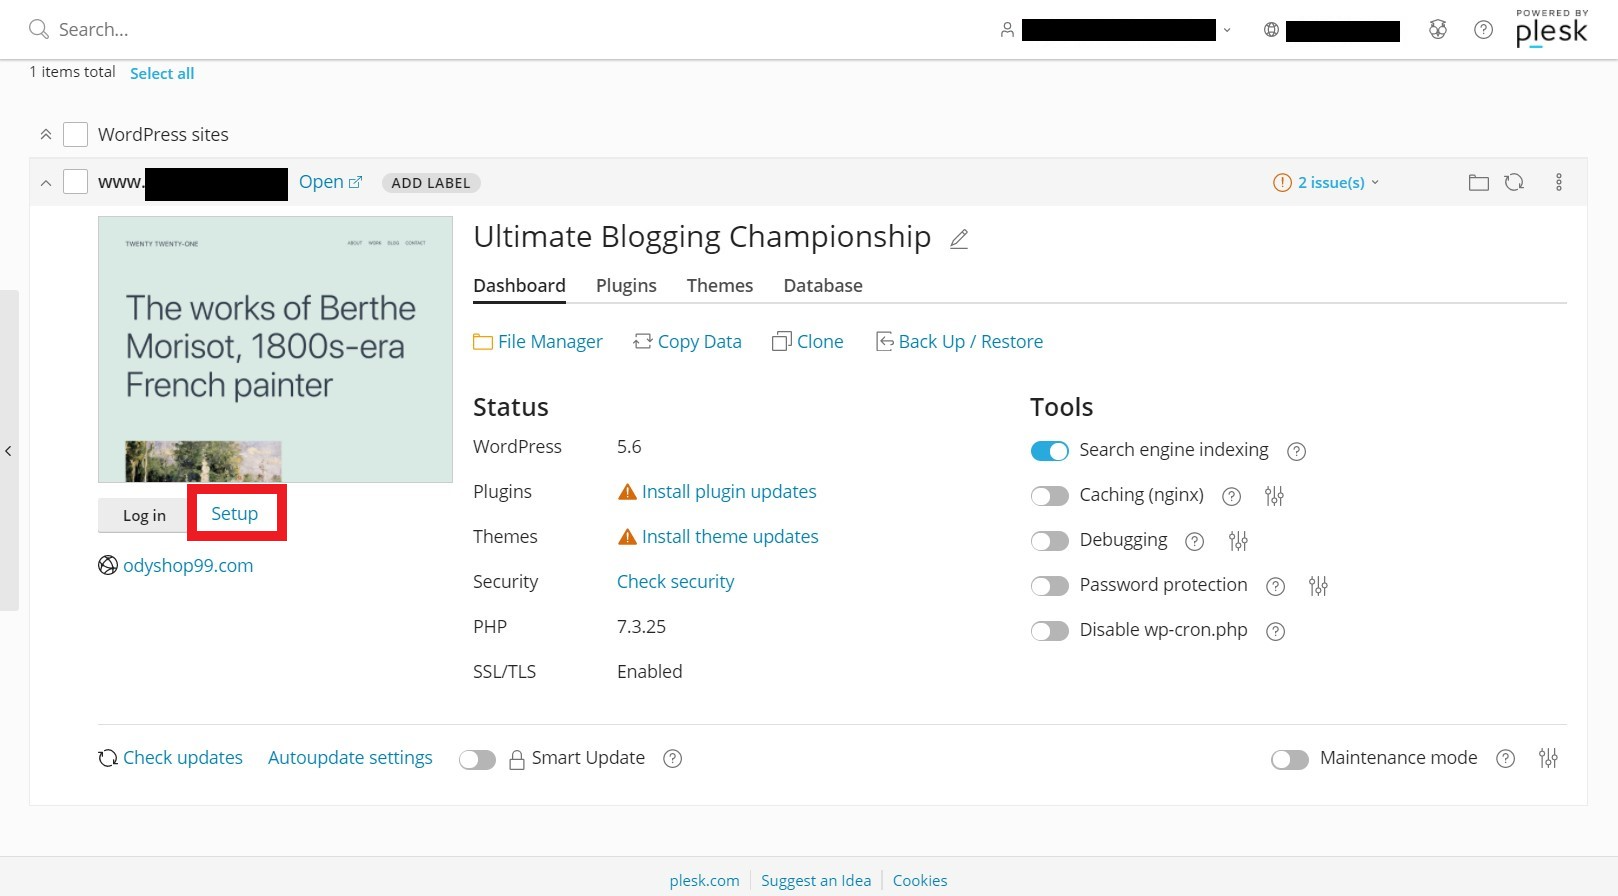The width and height of the screenshot is (1618, 896).
Task: Open Autoupdate settings
Action: pos(350,758)
